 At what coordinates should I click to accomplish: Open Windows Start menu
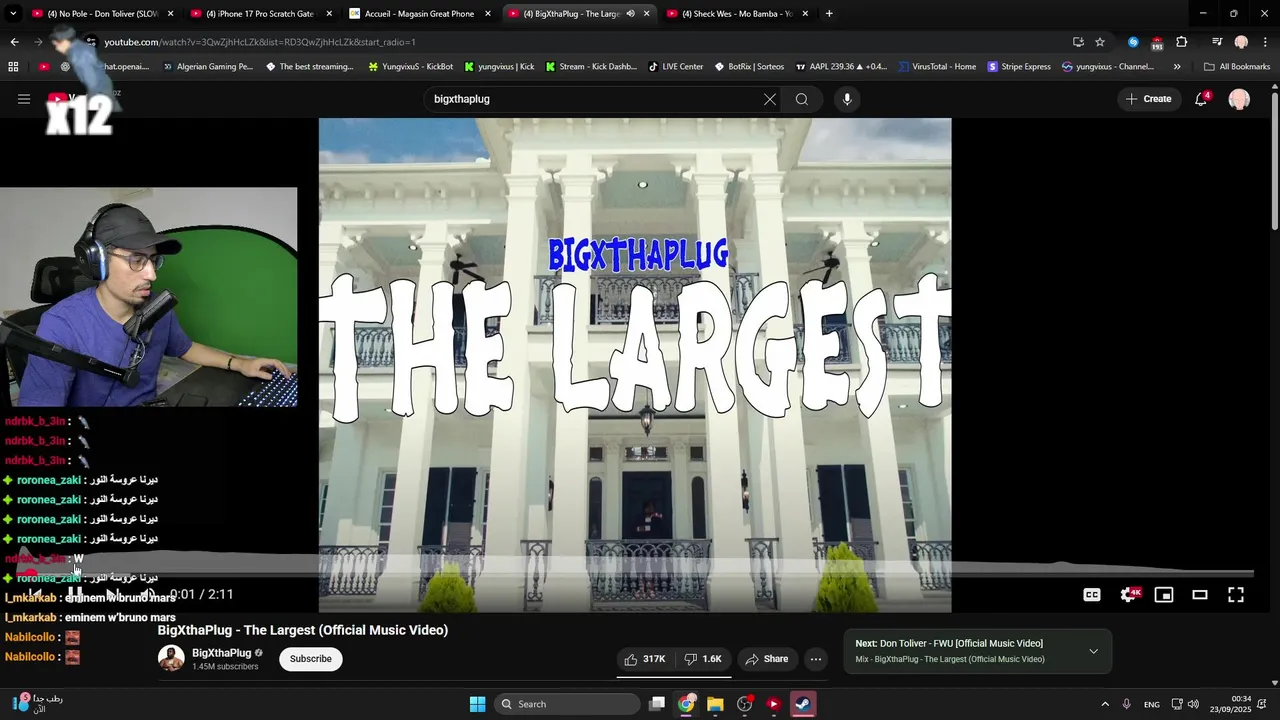(x=478, y=704)
